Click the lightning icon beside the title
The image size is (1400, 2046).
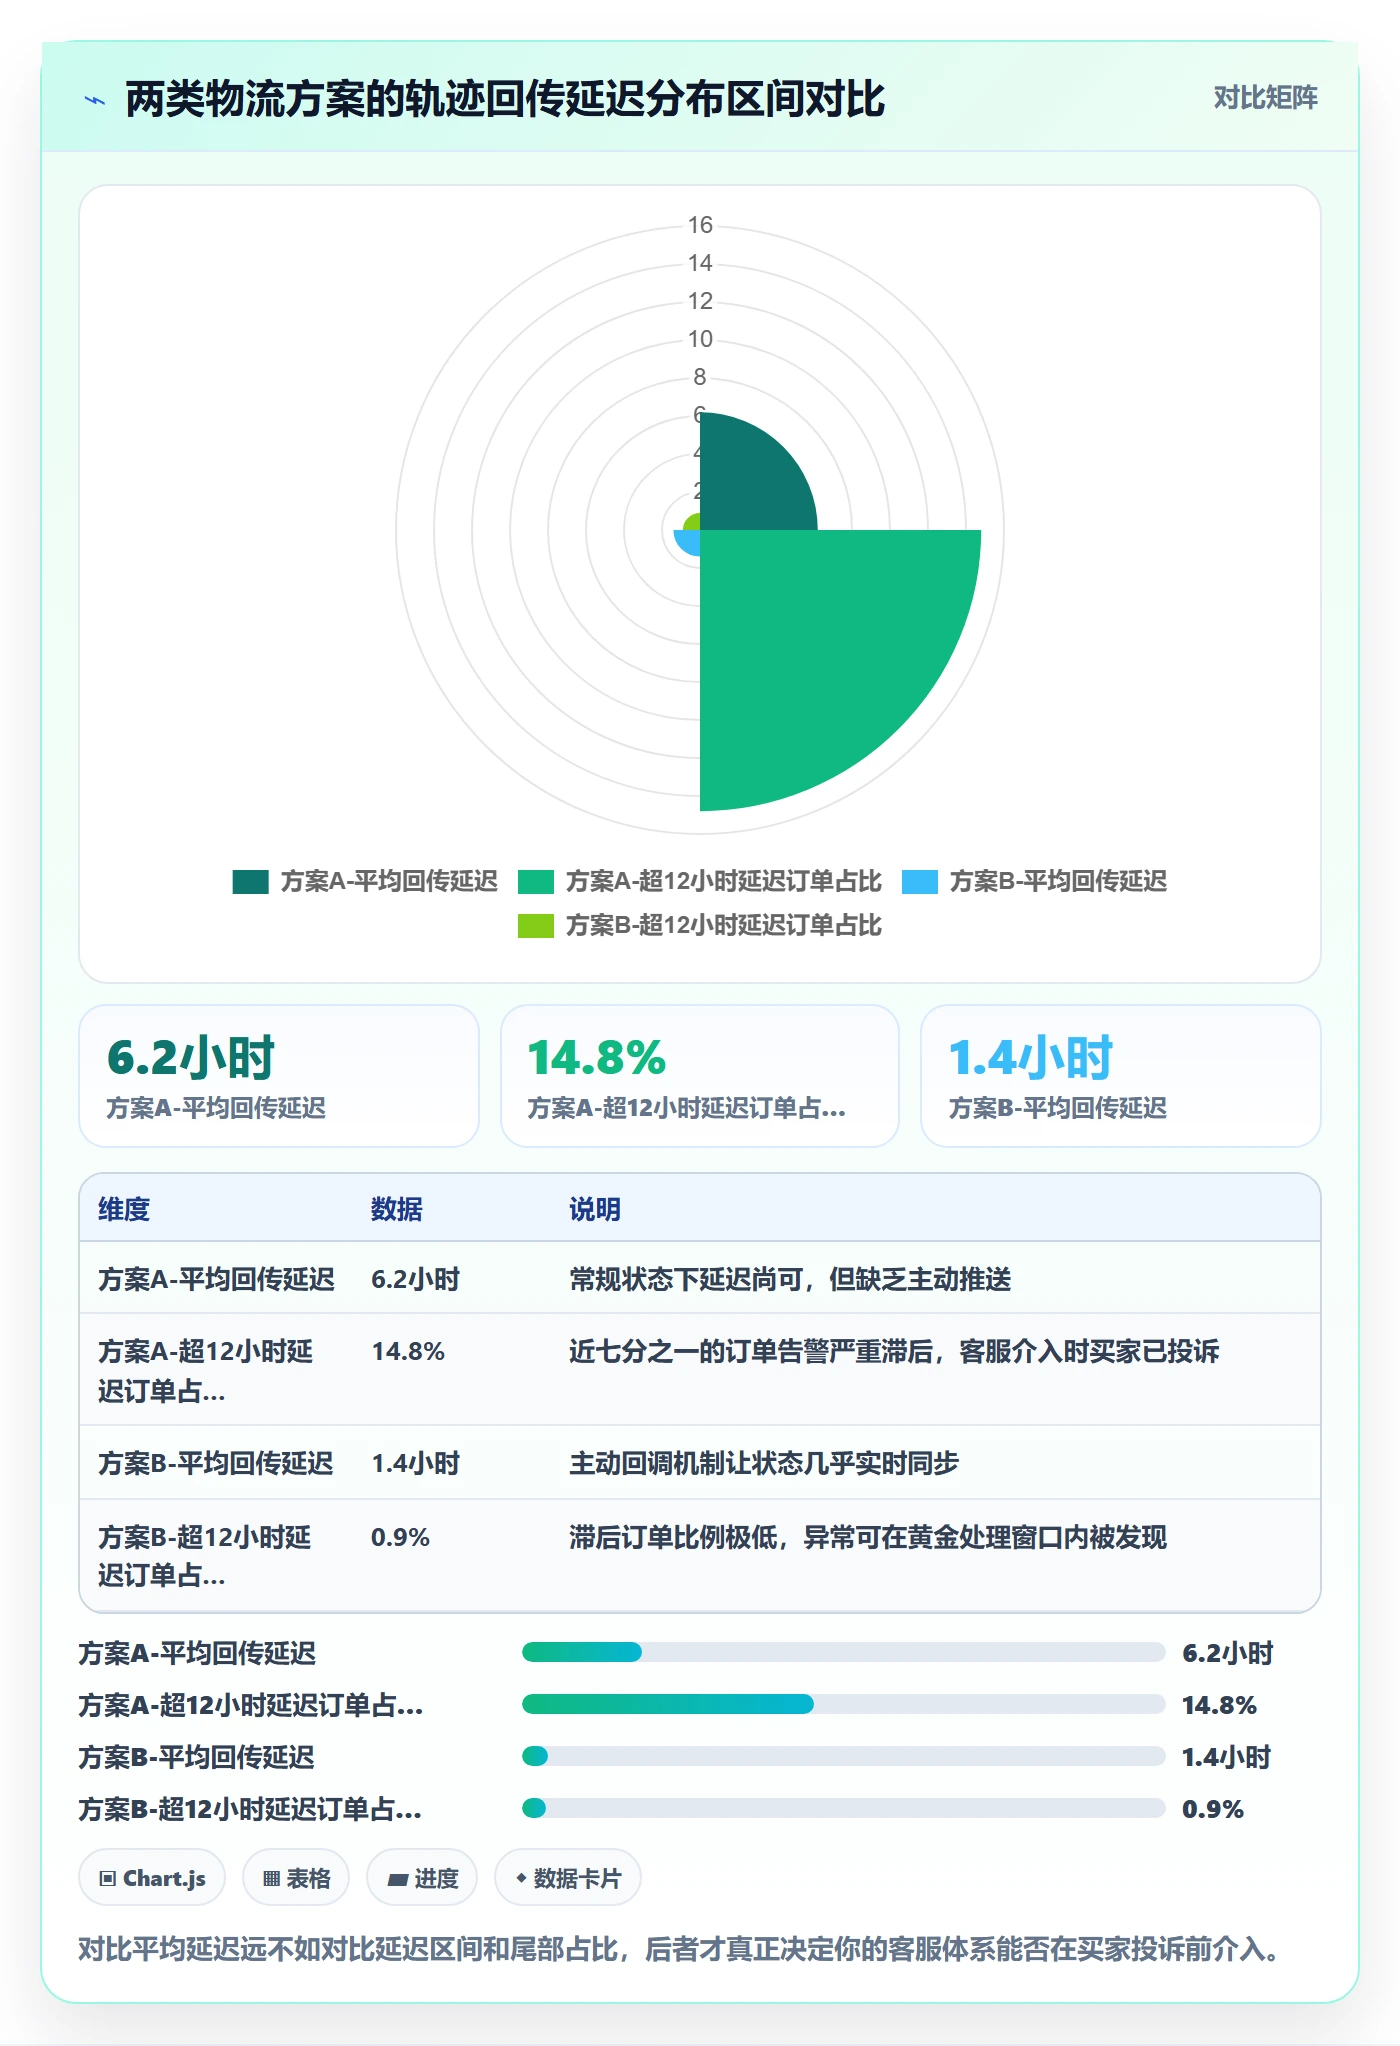point(95,100)
